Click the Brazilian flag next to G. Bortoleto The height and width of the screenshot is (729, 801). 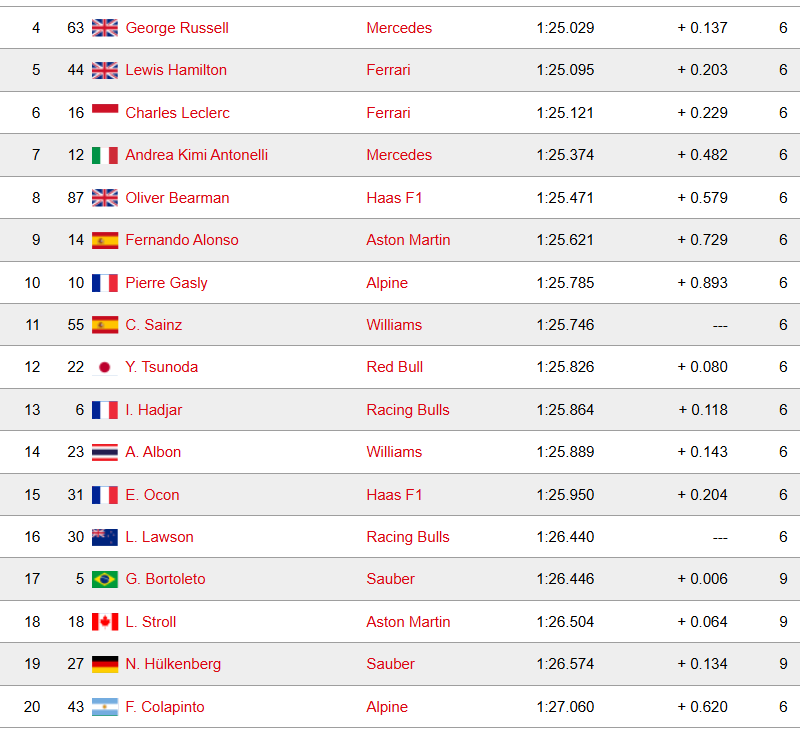(105, 579)
